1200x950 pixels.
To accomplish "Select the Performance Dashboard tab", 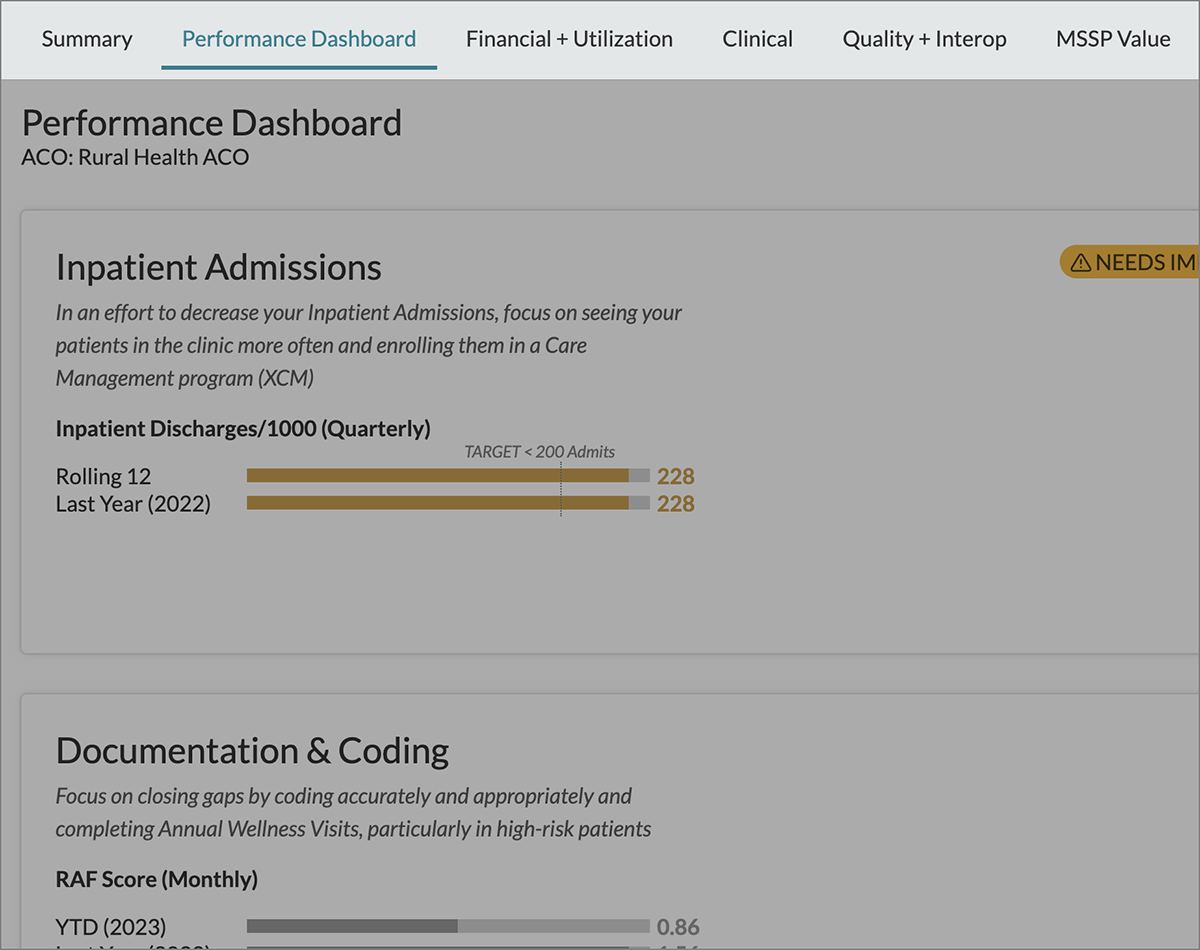I will click(x=299, y=39).
